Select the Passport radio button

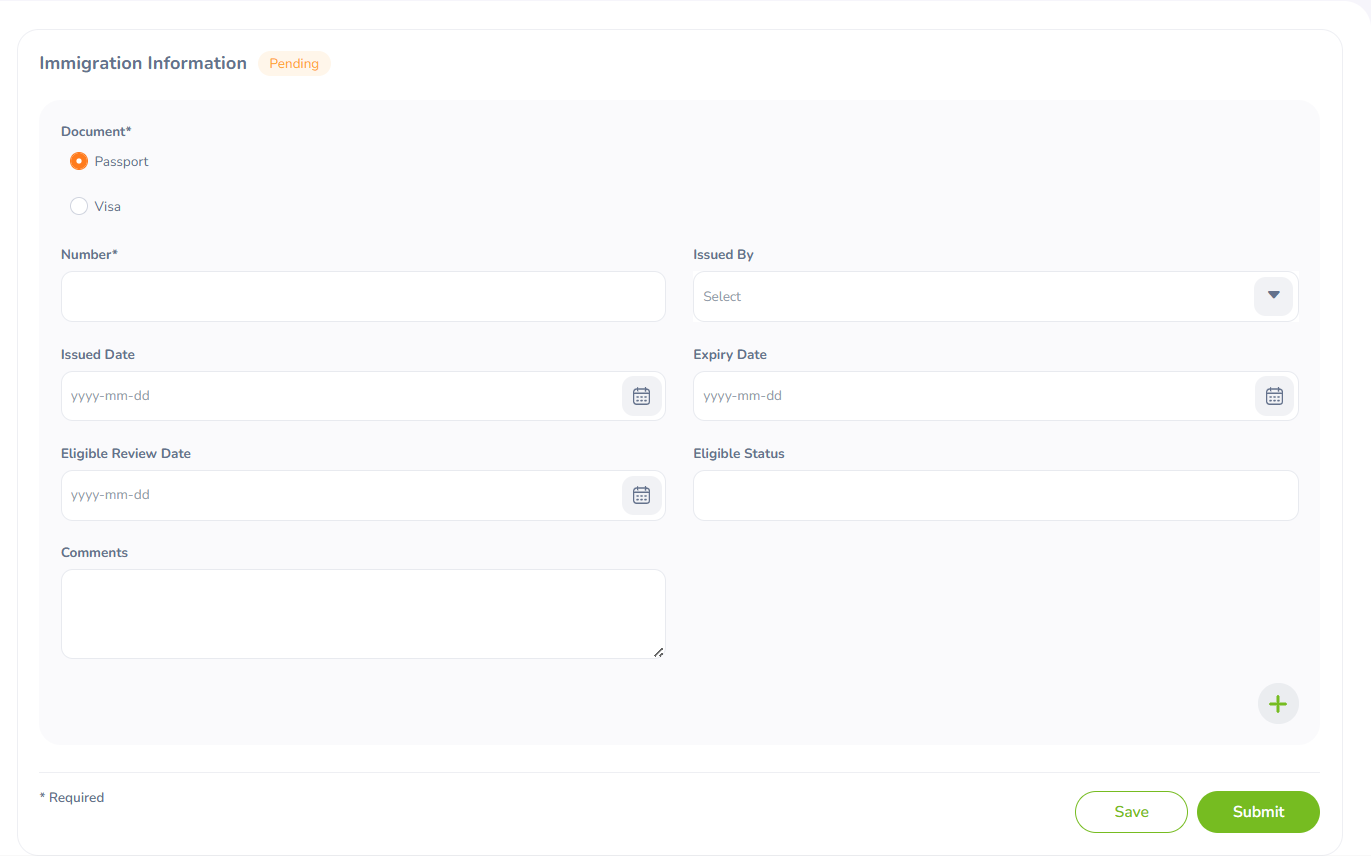pos(79,161)
